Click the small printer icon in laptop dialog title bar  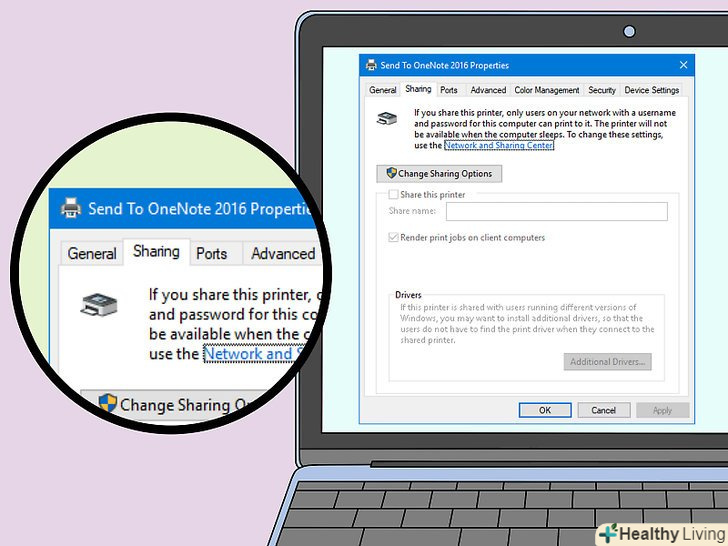370,65
